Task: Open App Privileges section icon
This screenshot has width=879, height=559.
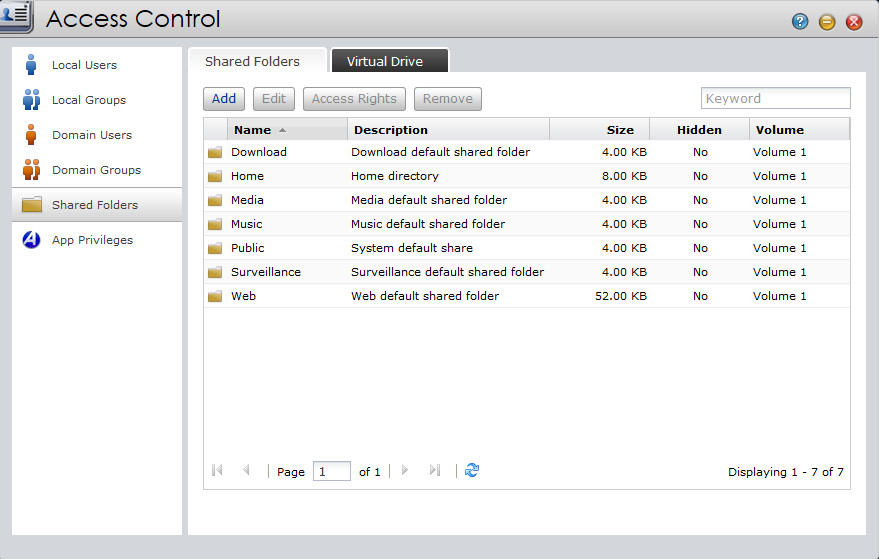Action: coord(31,240)
